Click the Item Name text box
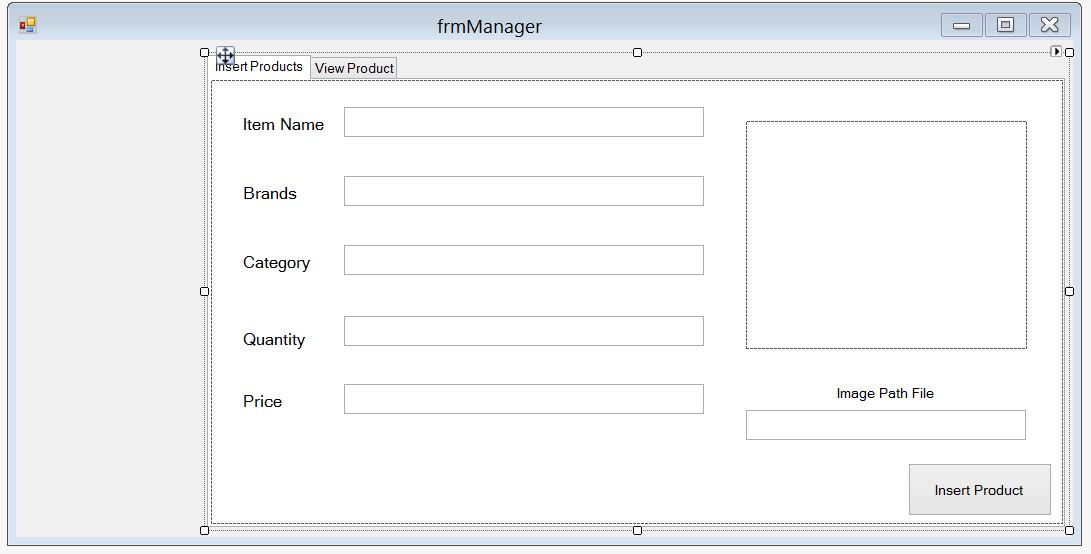 (x=523, y=122)
